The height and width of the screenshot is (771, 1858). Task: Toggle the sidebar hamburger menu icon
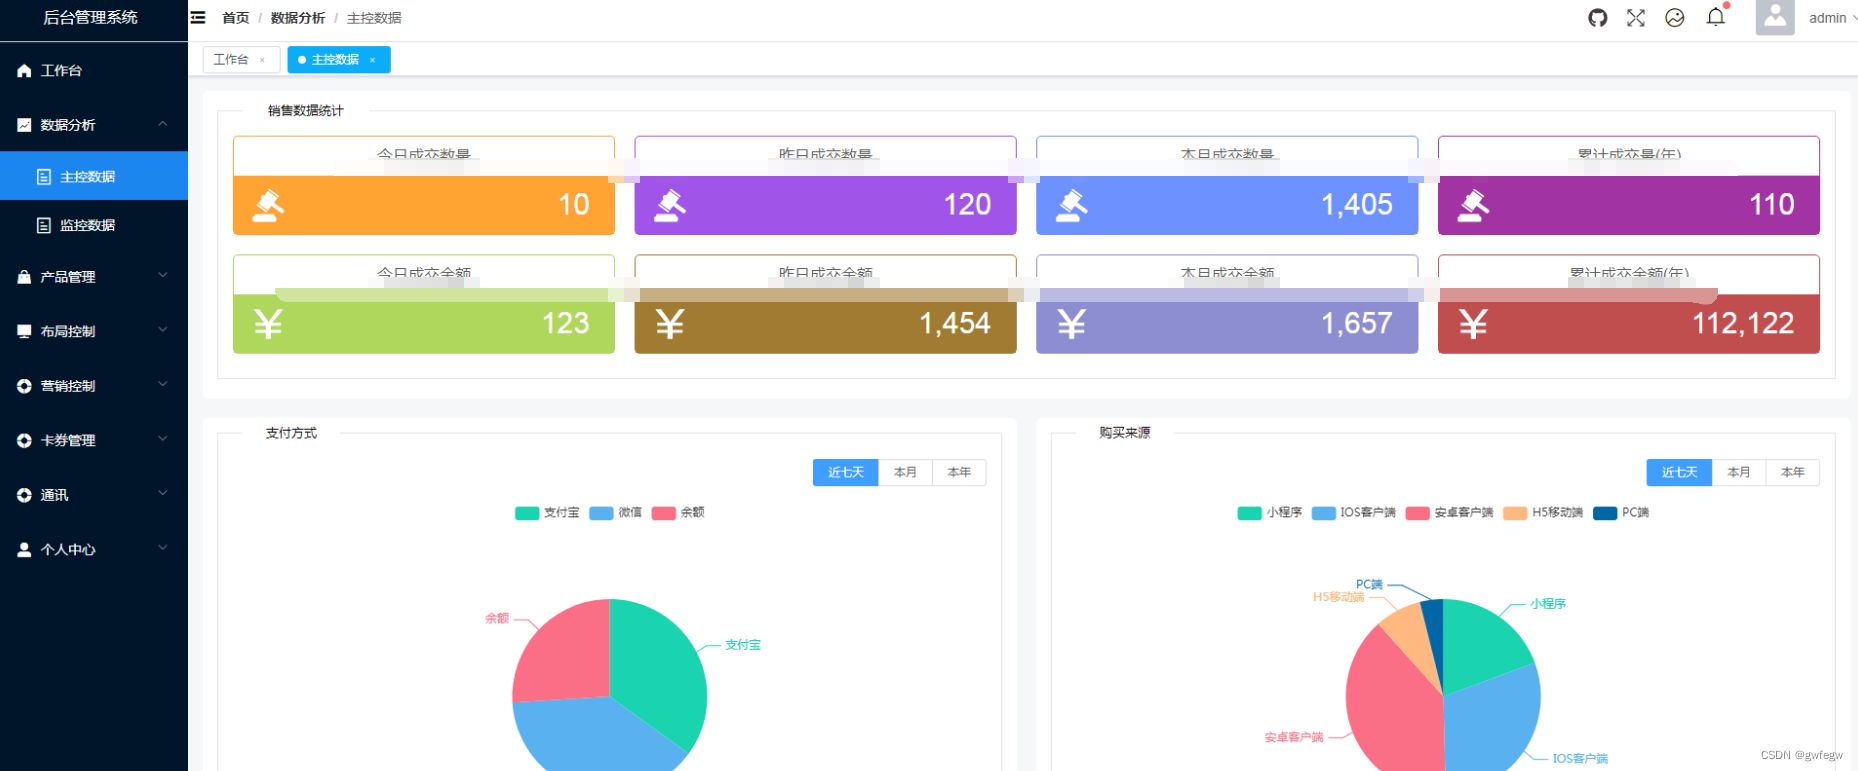coord(198,18)
